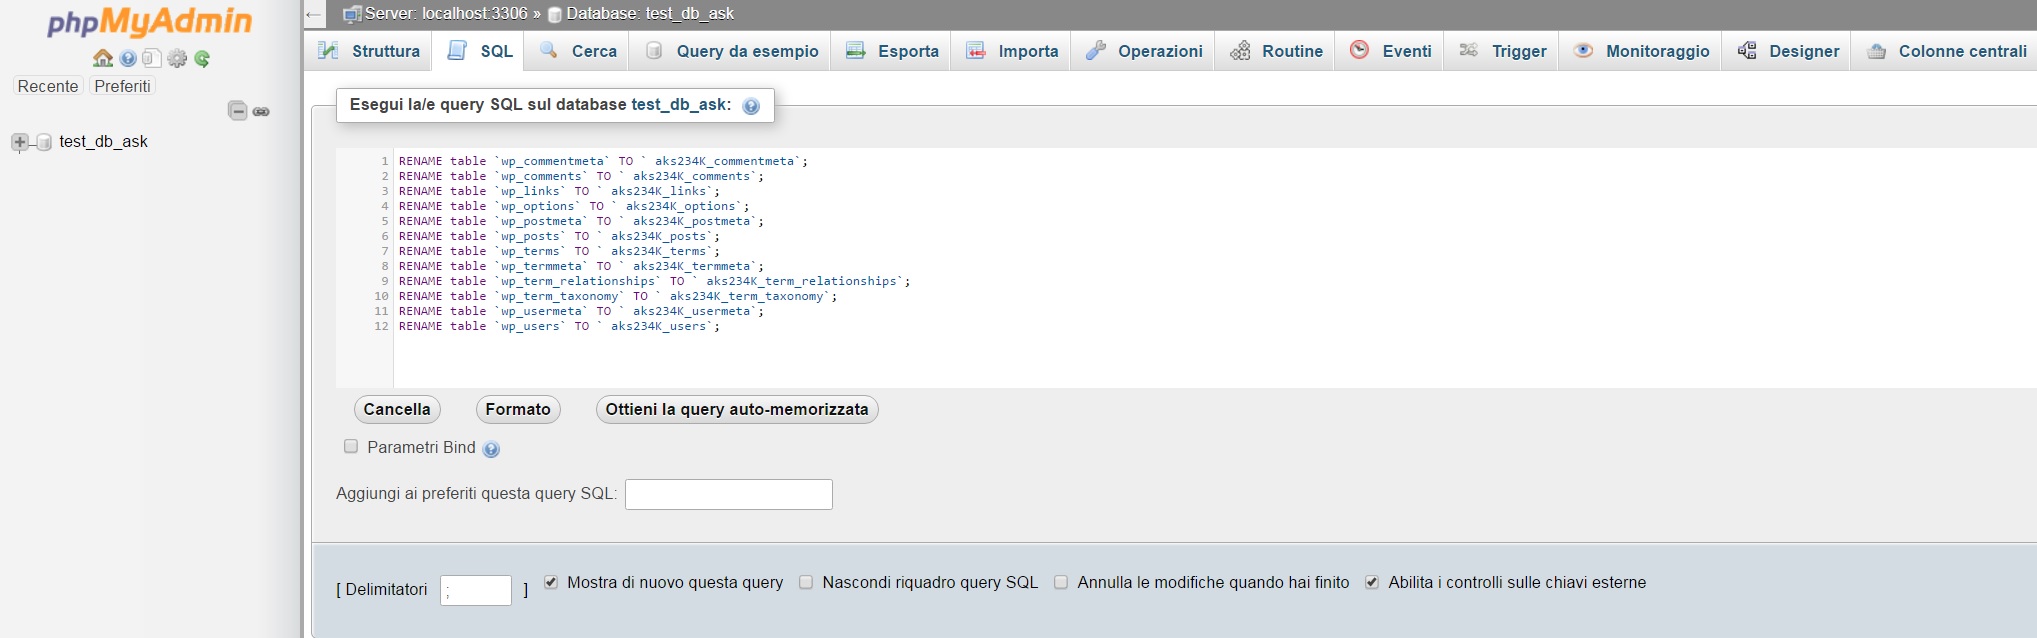Click the Importa import icon
The image size is (2037, 638).
pos(976,51)
